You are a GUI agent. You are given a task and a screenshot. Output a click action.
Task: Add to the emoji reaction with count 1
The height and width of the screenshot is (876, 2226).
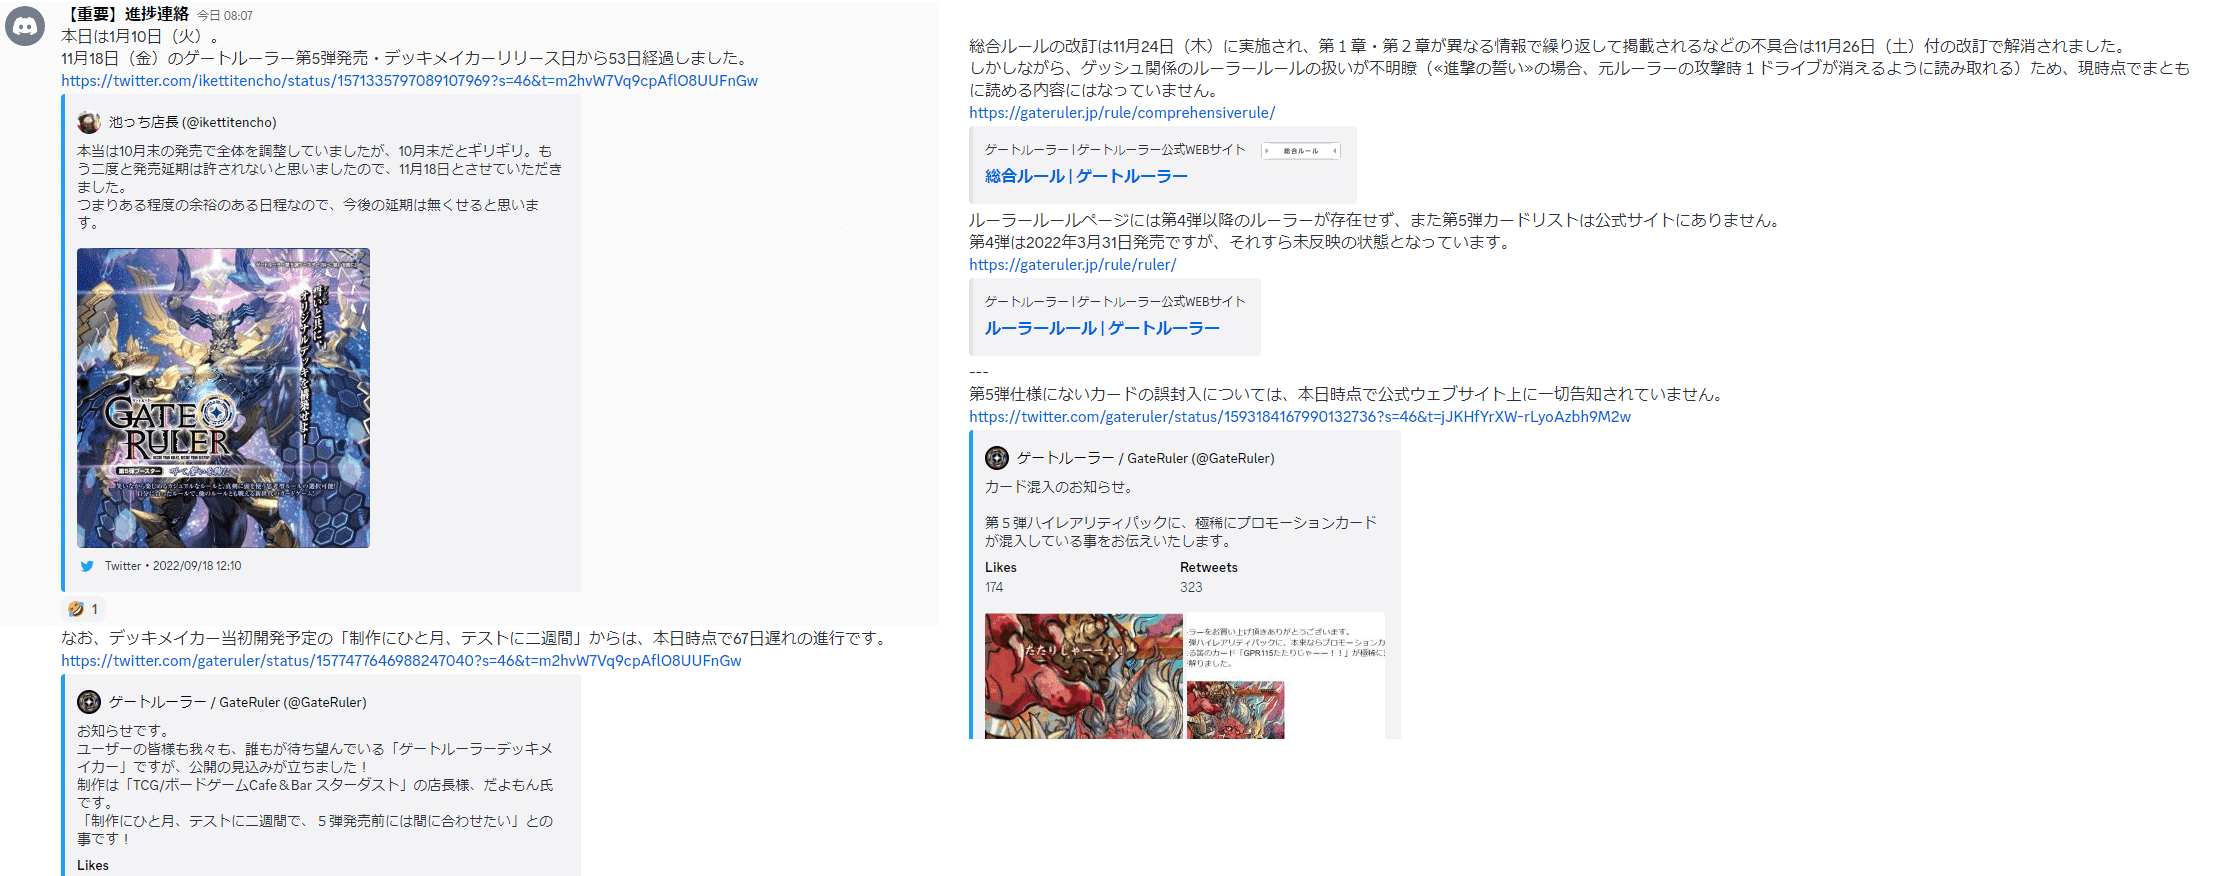coord(83,609)
